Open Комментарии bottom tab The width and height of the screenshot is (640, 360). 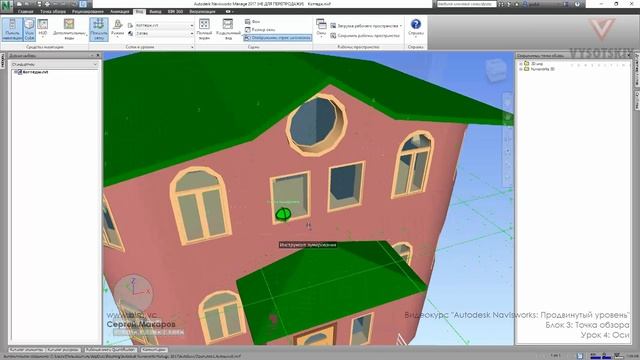click(x=154, y=350)
